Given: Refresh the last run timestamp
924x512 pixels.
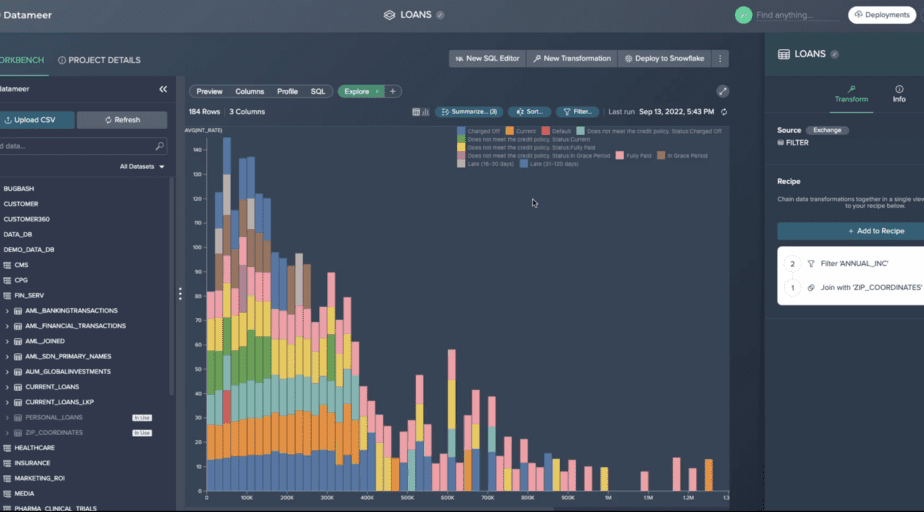Looking at the screenshot, I should click(724, 112).
